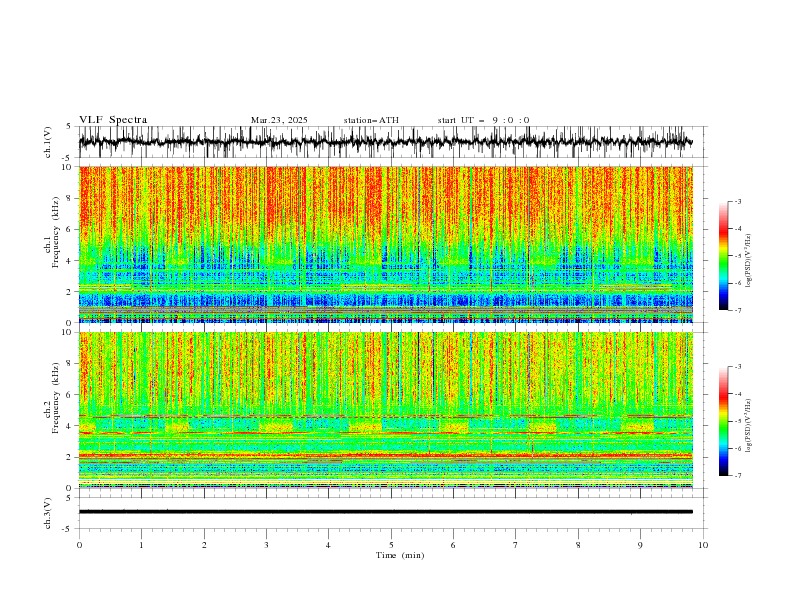Click the ch.3 flat voltage trace
The height and width of the screenshot is (612, 792).
(x=386, y=512)
